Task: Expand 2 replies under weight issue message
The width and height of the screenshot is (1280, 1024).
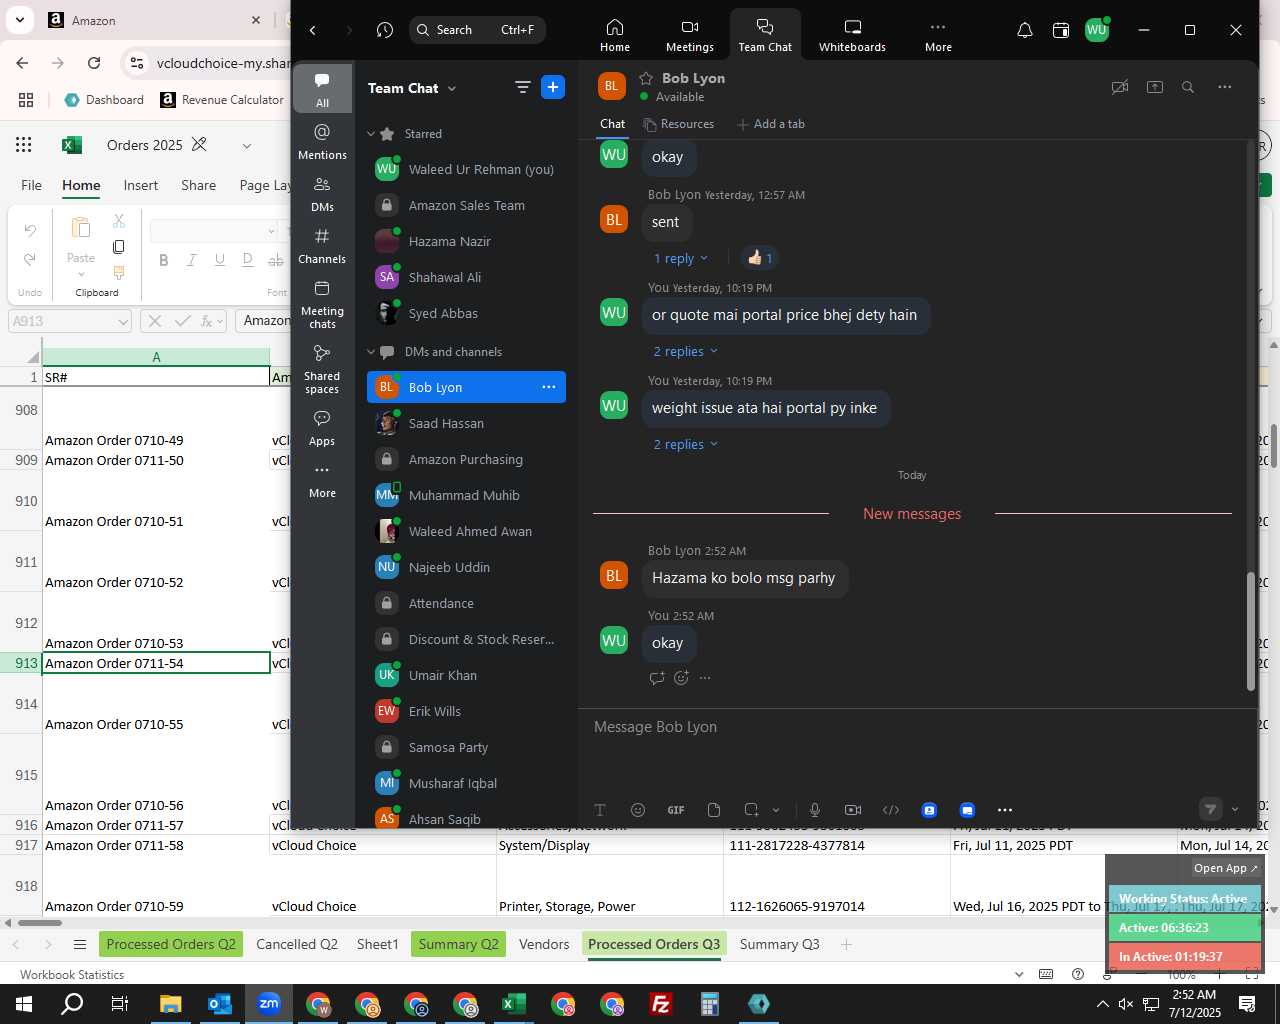Action: coord(686,444)
